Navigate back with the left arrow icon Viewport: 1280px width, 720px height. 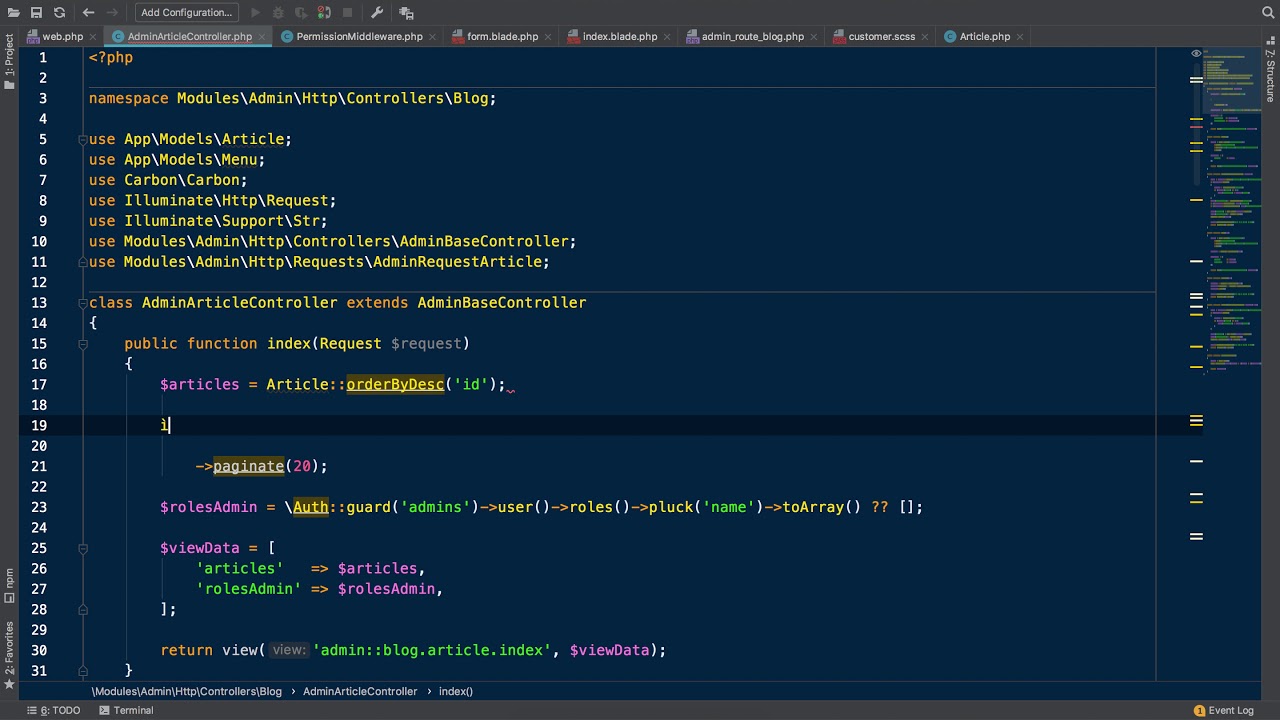[88, 12]
